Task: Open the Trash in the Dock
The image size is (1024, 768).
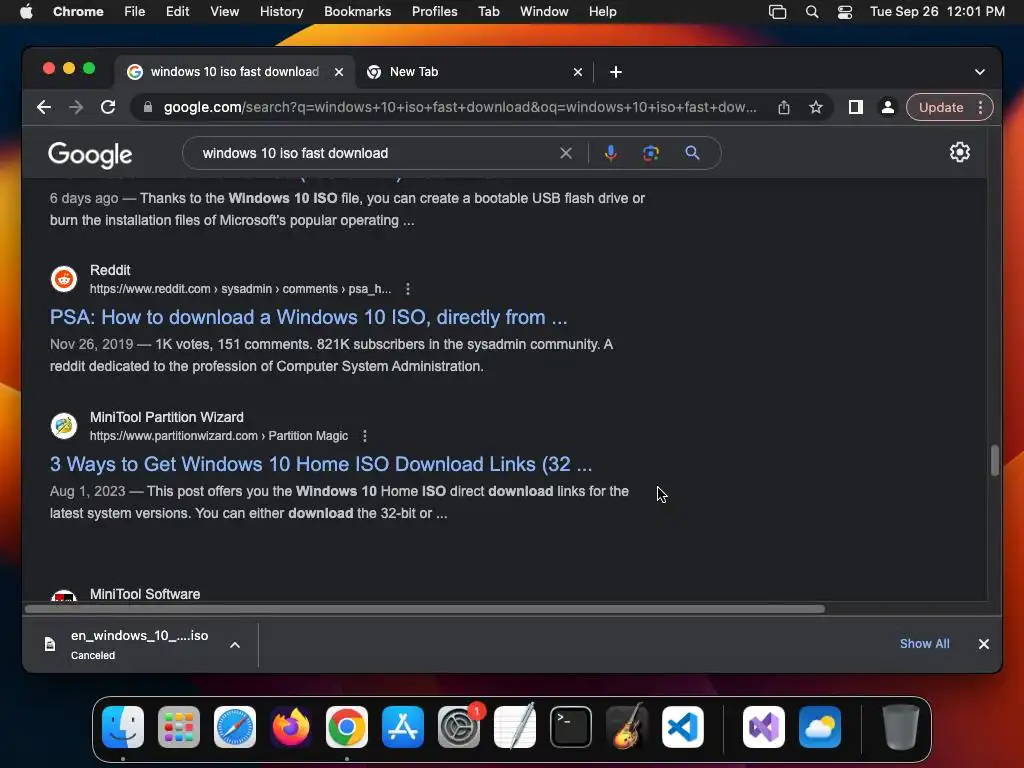Action: (901, 727)
